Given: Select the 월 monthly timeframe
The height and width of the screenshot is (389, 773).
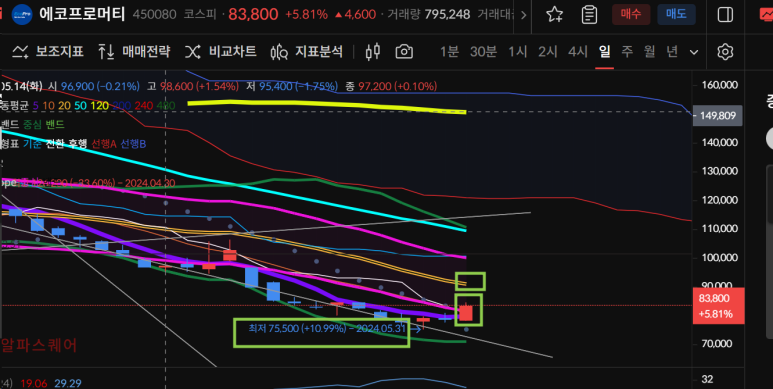Looking at the screenshot, I should (649, 51).
